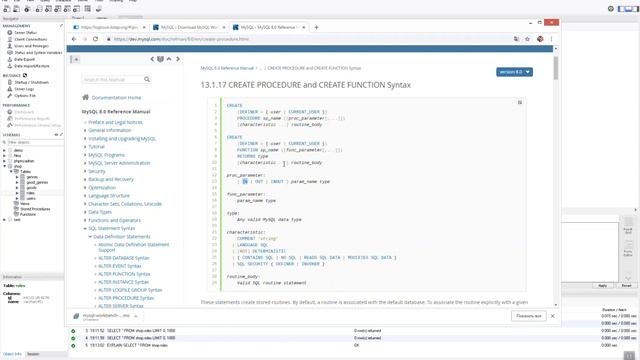Open ALTER PROCEDURE Syntax link
The image size is (640, 360).
[126, 298]
